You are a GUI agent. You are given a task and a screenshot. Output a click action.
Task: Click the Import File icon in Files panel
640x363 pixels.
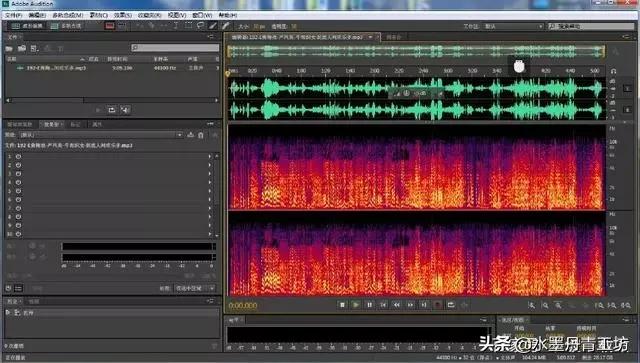coord(22,49)
